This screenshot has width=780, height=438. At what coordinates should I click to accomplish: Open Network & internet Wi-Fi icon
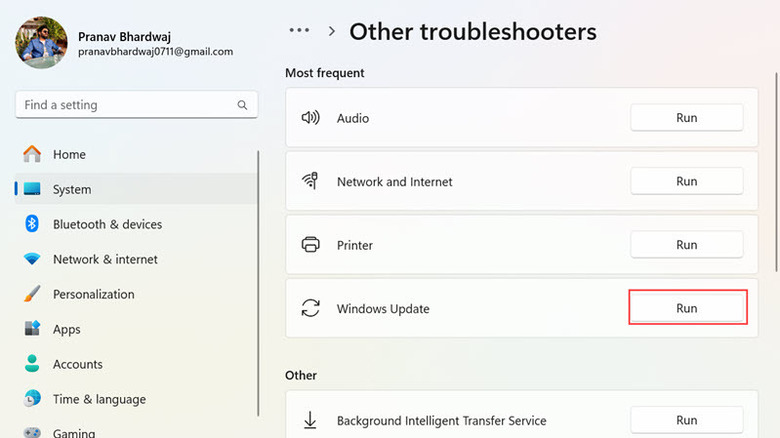tap(32, 259)
